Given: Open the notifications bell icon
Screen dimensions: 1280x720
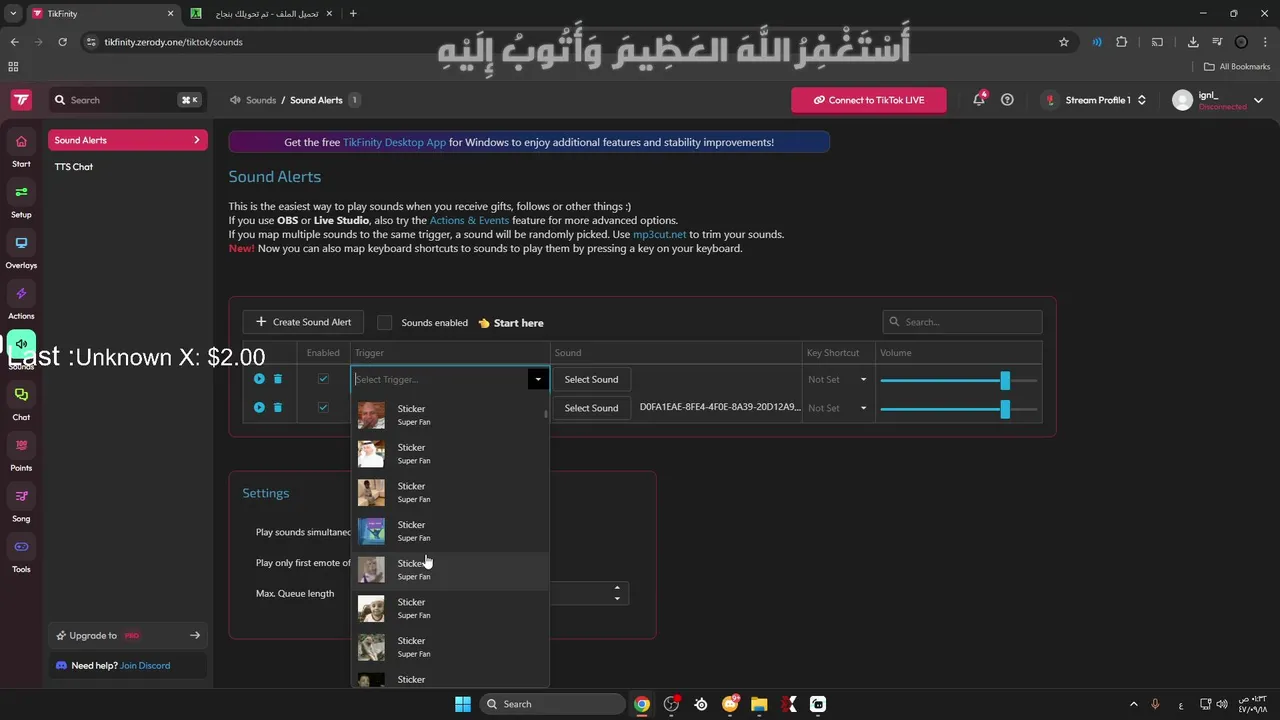Looking at the screenshot, I should coord(979,100).
